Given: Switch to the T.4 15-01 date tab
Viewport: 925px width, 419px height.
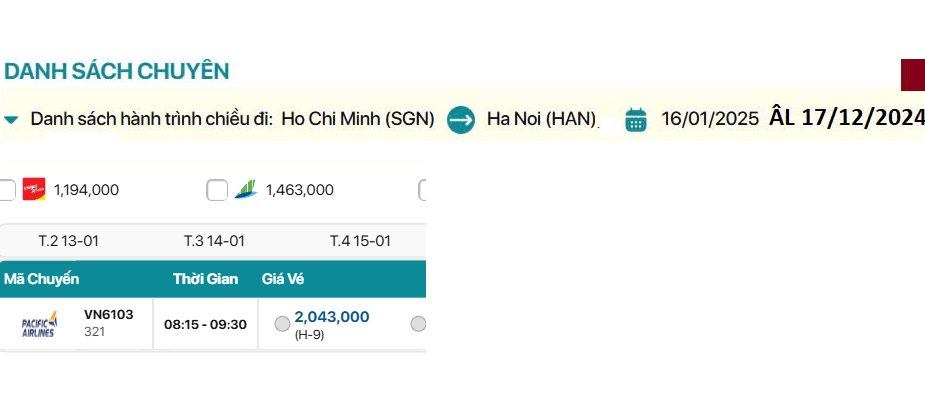Looking at the screenshot, I should pyautogui.click(x=360, y=241).
